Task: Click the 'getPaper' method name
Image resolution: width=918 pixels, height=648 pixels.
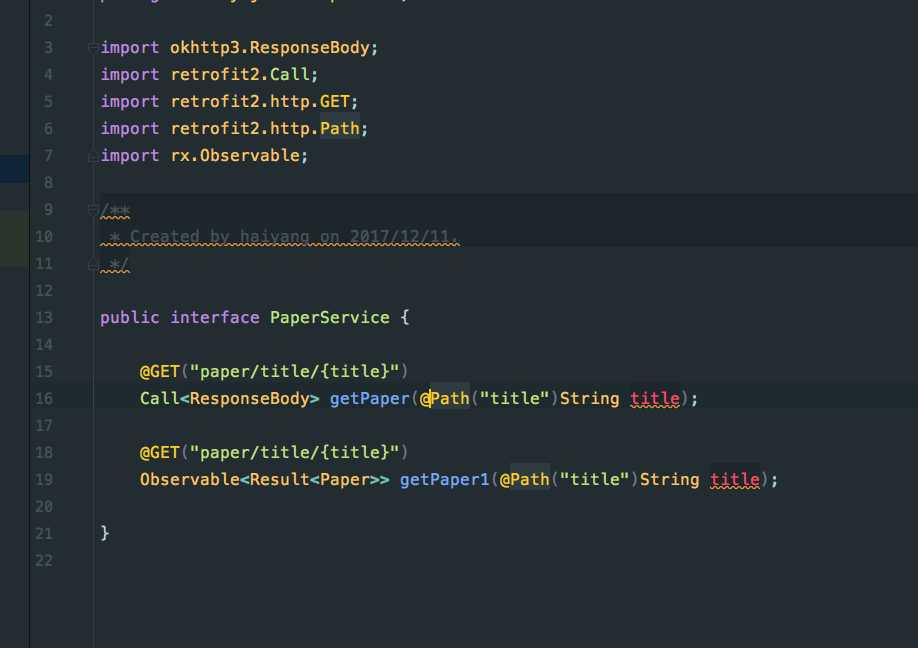Action: (369, 399)
